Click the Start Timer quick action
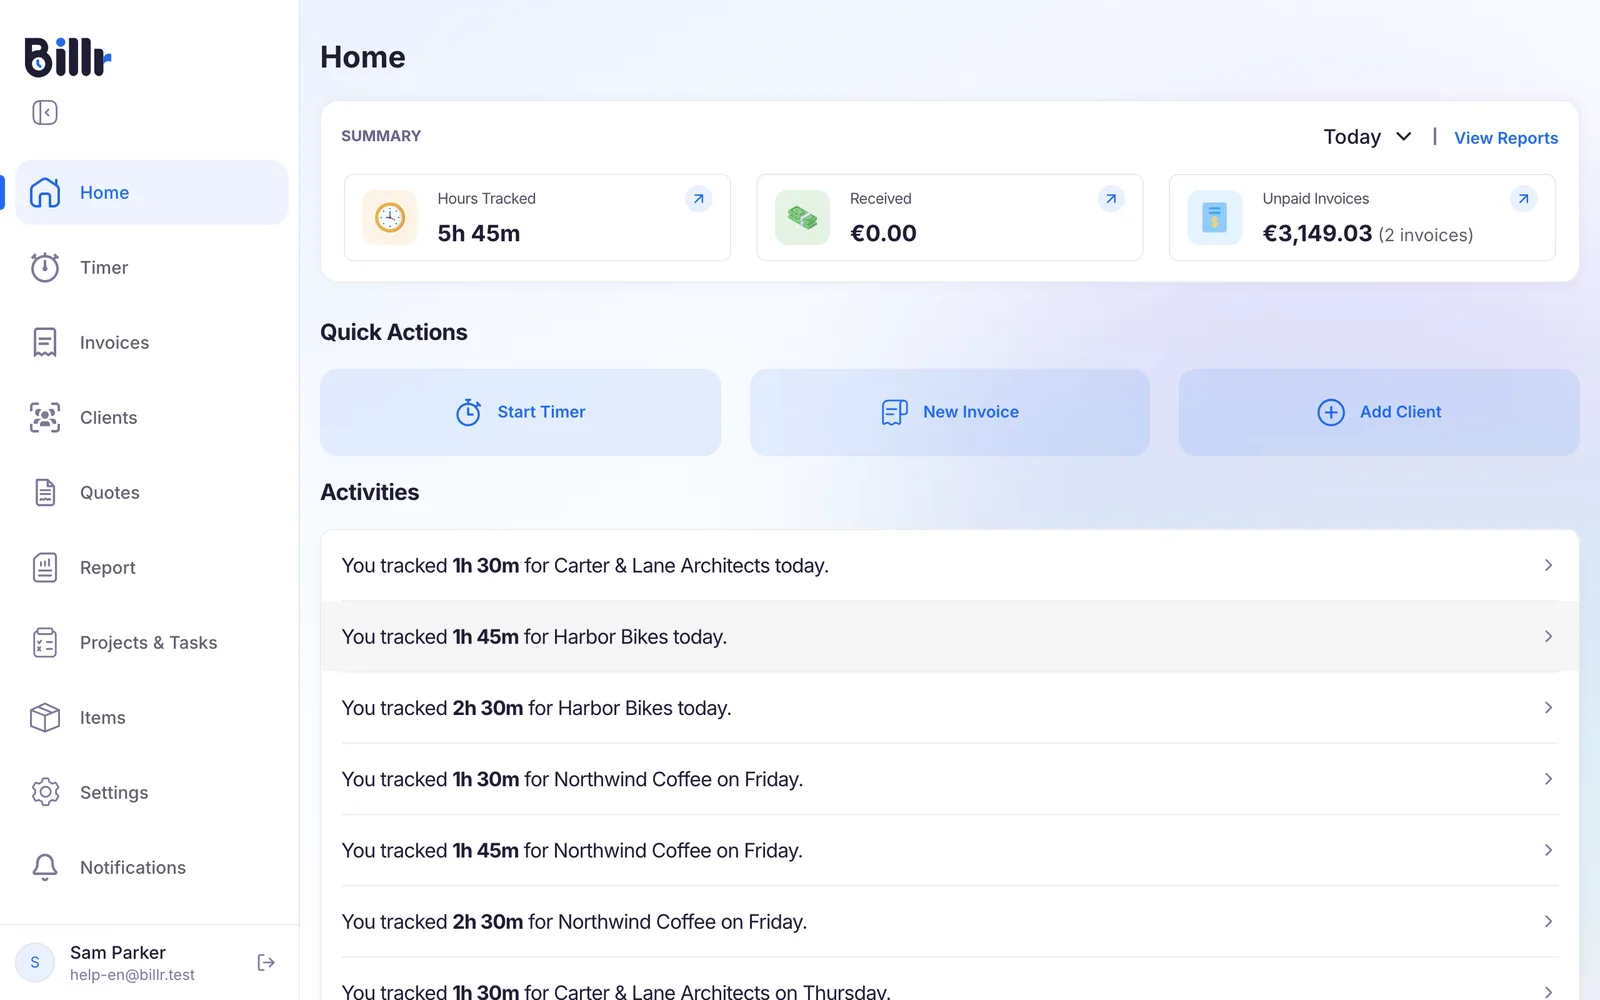This screenshot has height=1000, width=1600. tap(520, 412)
